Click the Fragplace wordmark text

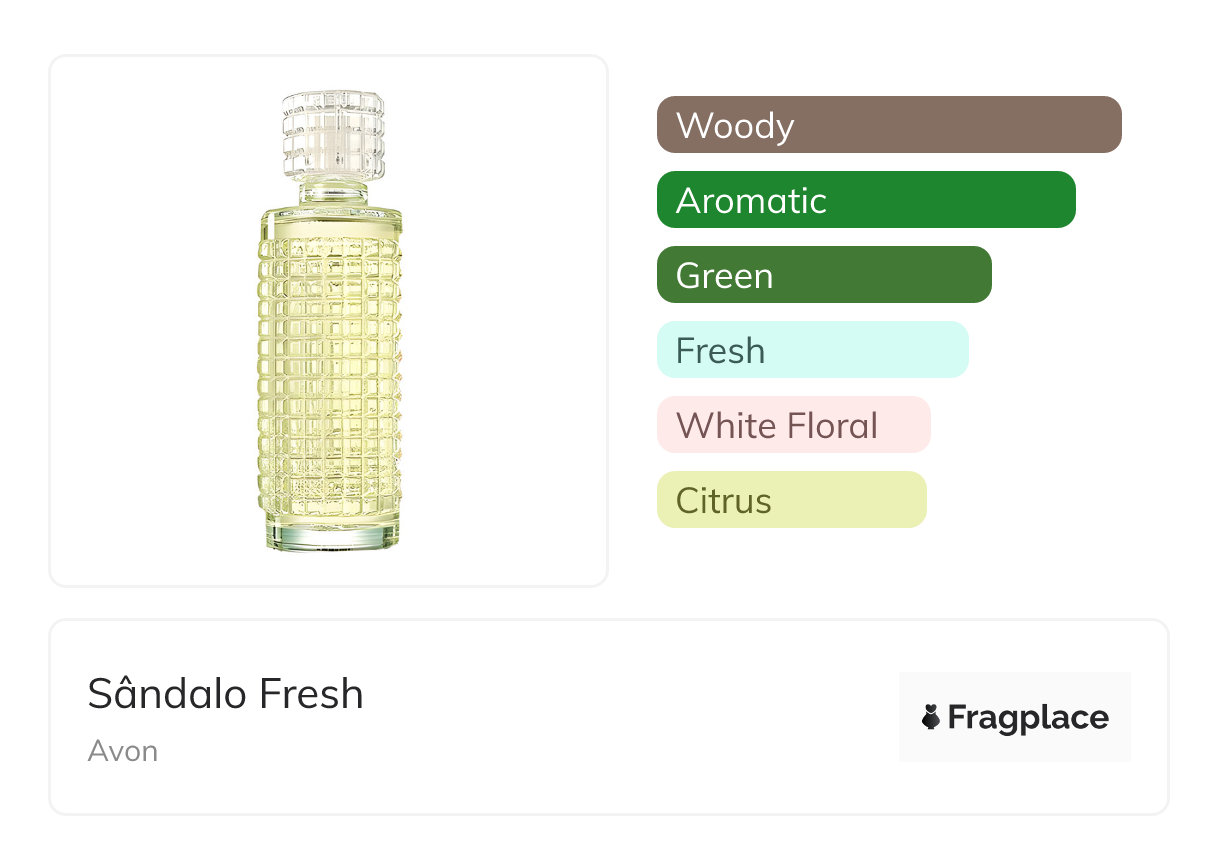[1028, 718]
